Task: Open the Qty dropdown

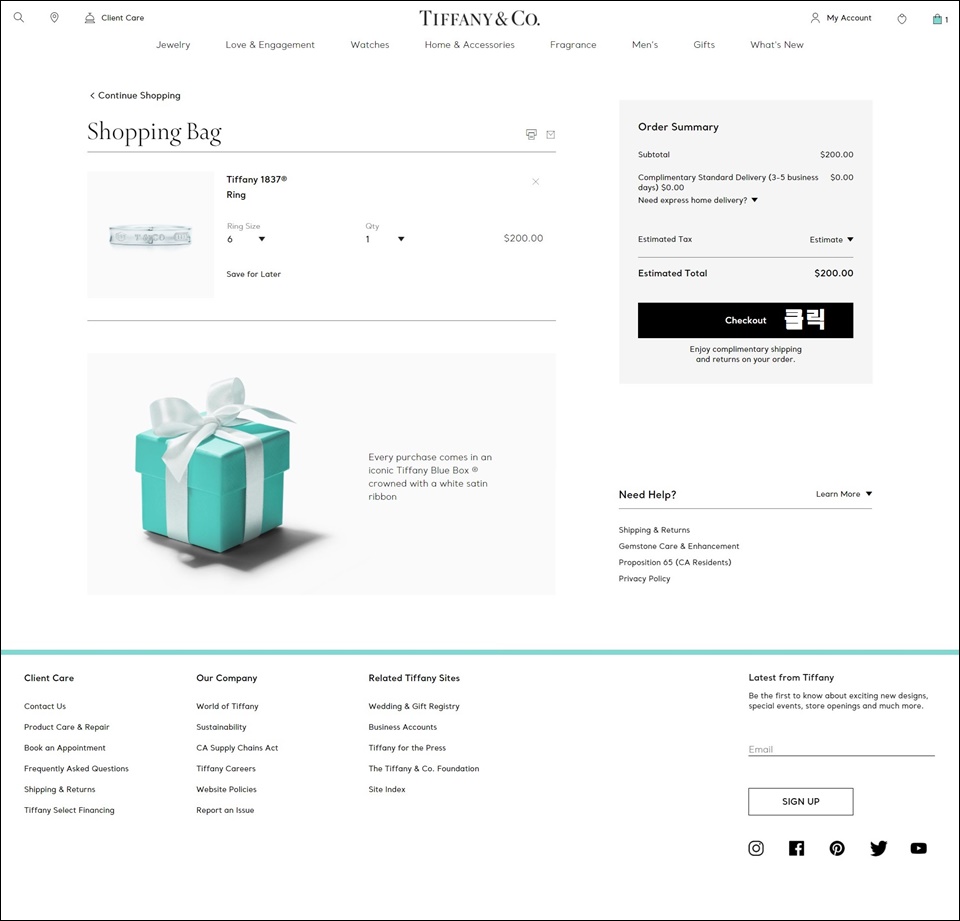Action: pos(385,239)
